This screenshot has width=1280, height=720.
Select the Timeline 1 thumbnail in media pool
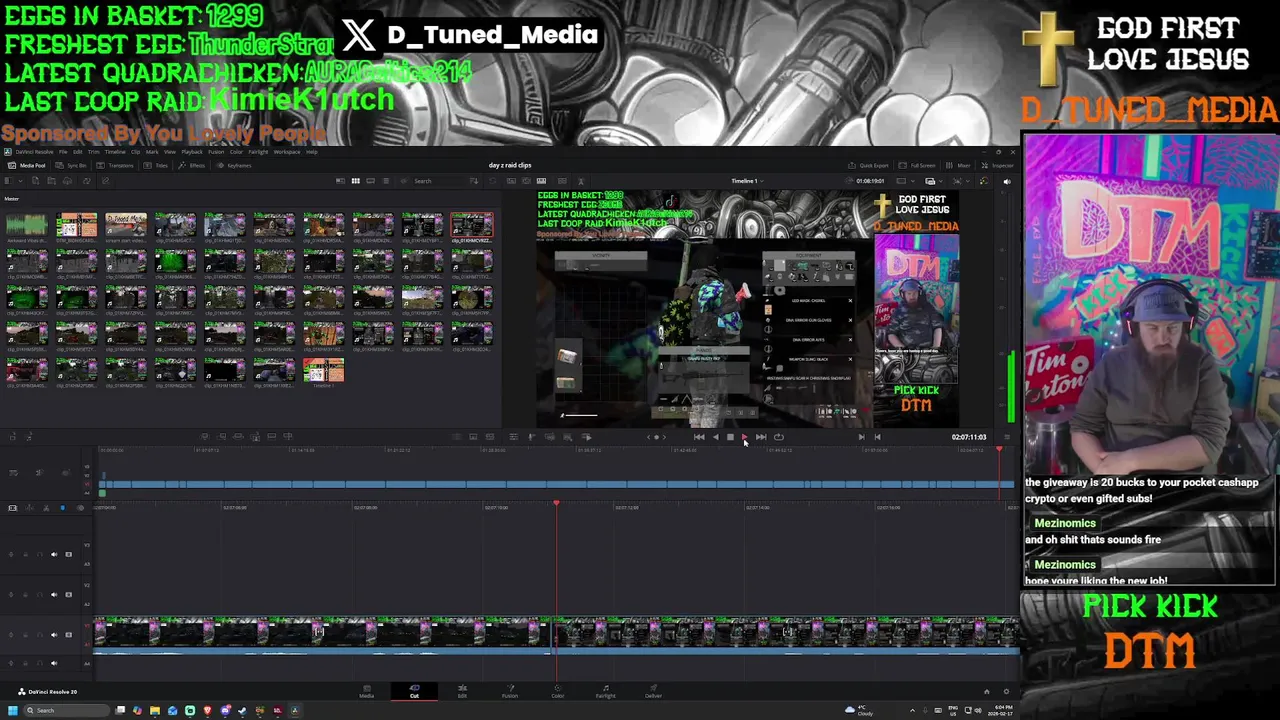click(323, 371)
